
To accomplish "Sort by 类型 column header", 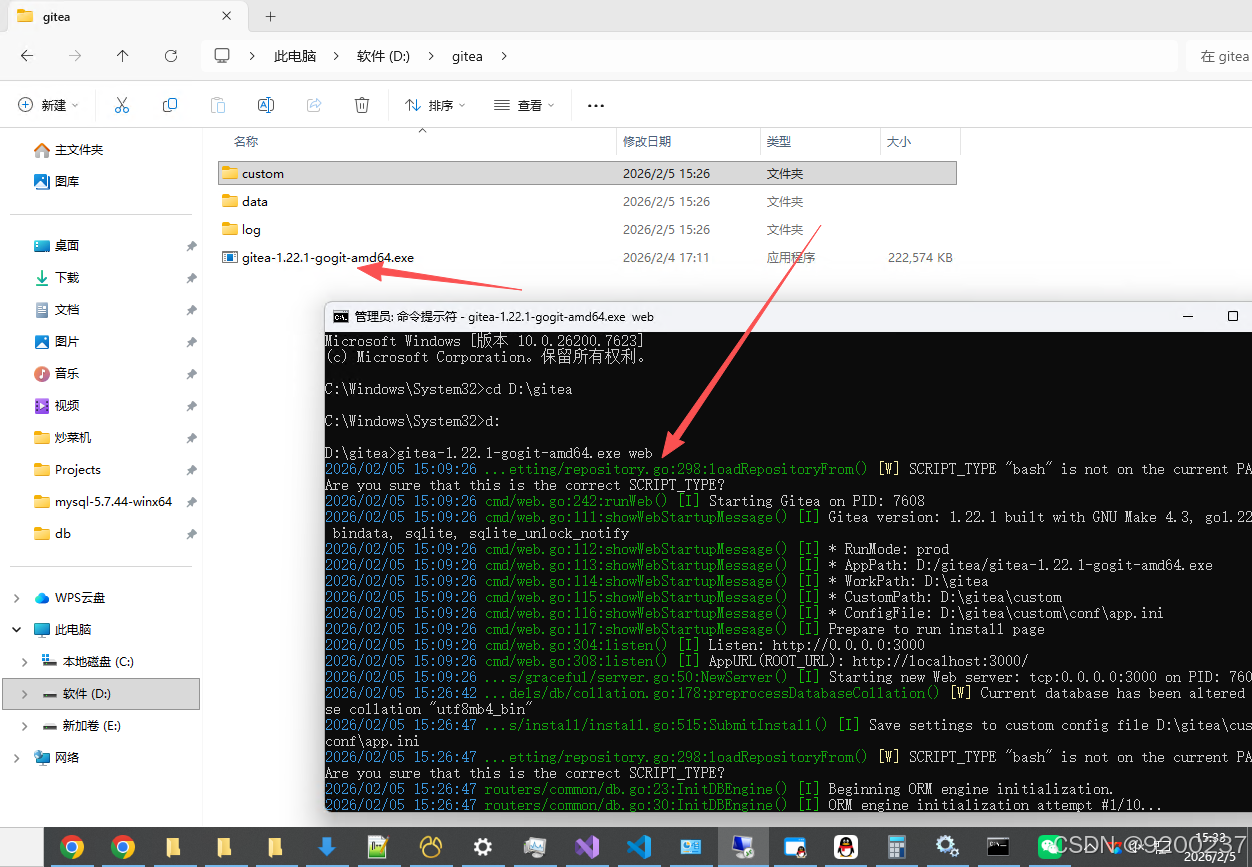I will coord(779,142).
